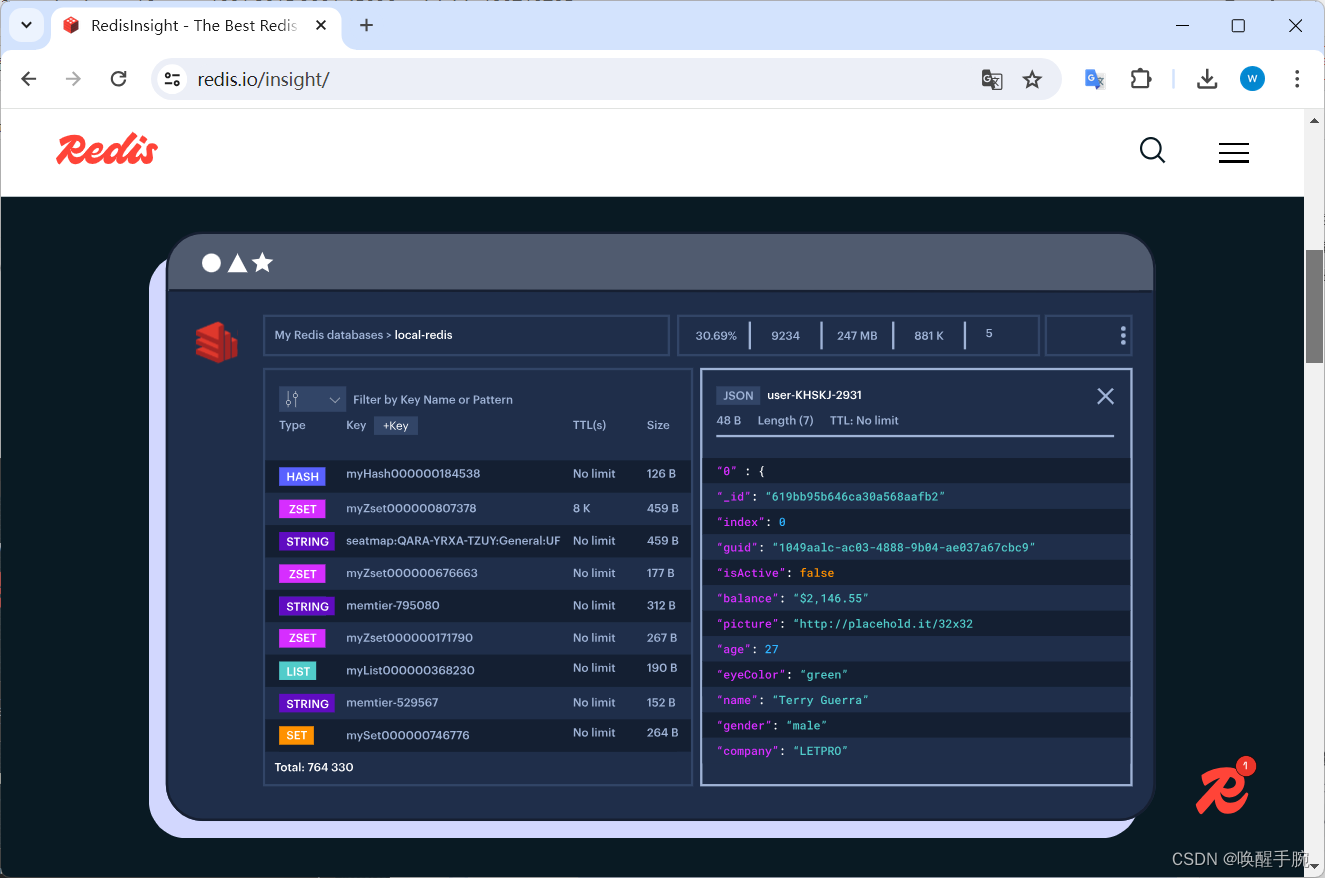Select key myZset000000676663
Viewport: 1325px width, 878px height.
pos(412,573)
